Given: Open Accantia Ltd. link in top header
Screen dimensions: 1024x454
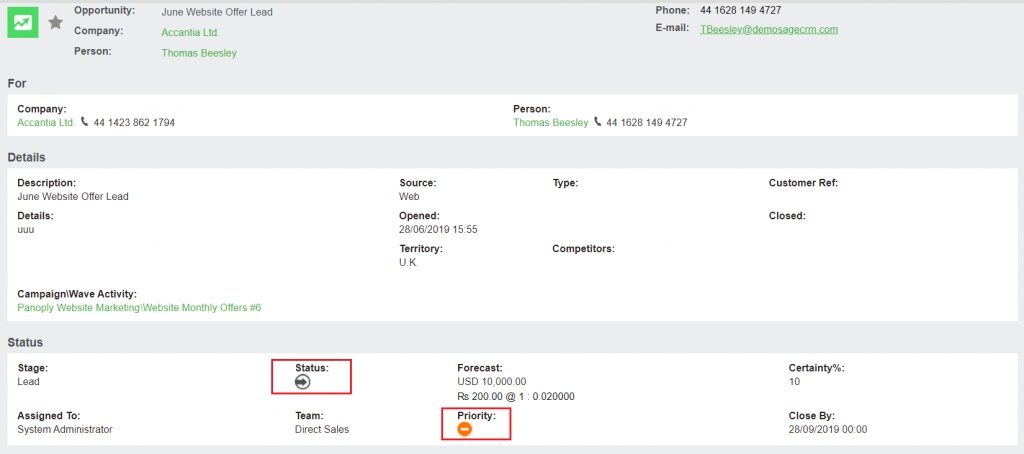Looking at the screenshot, I should (190, 33).
